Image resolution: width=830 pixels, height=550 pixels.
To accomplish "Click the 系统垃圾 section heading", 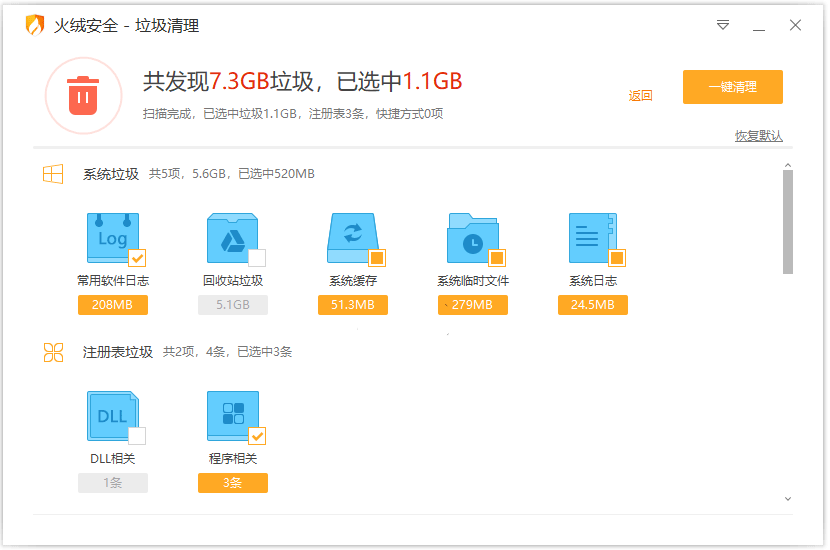I will (x=111, y=174).
